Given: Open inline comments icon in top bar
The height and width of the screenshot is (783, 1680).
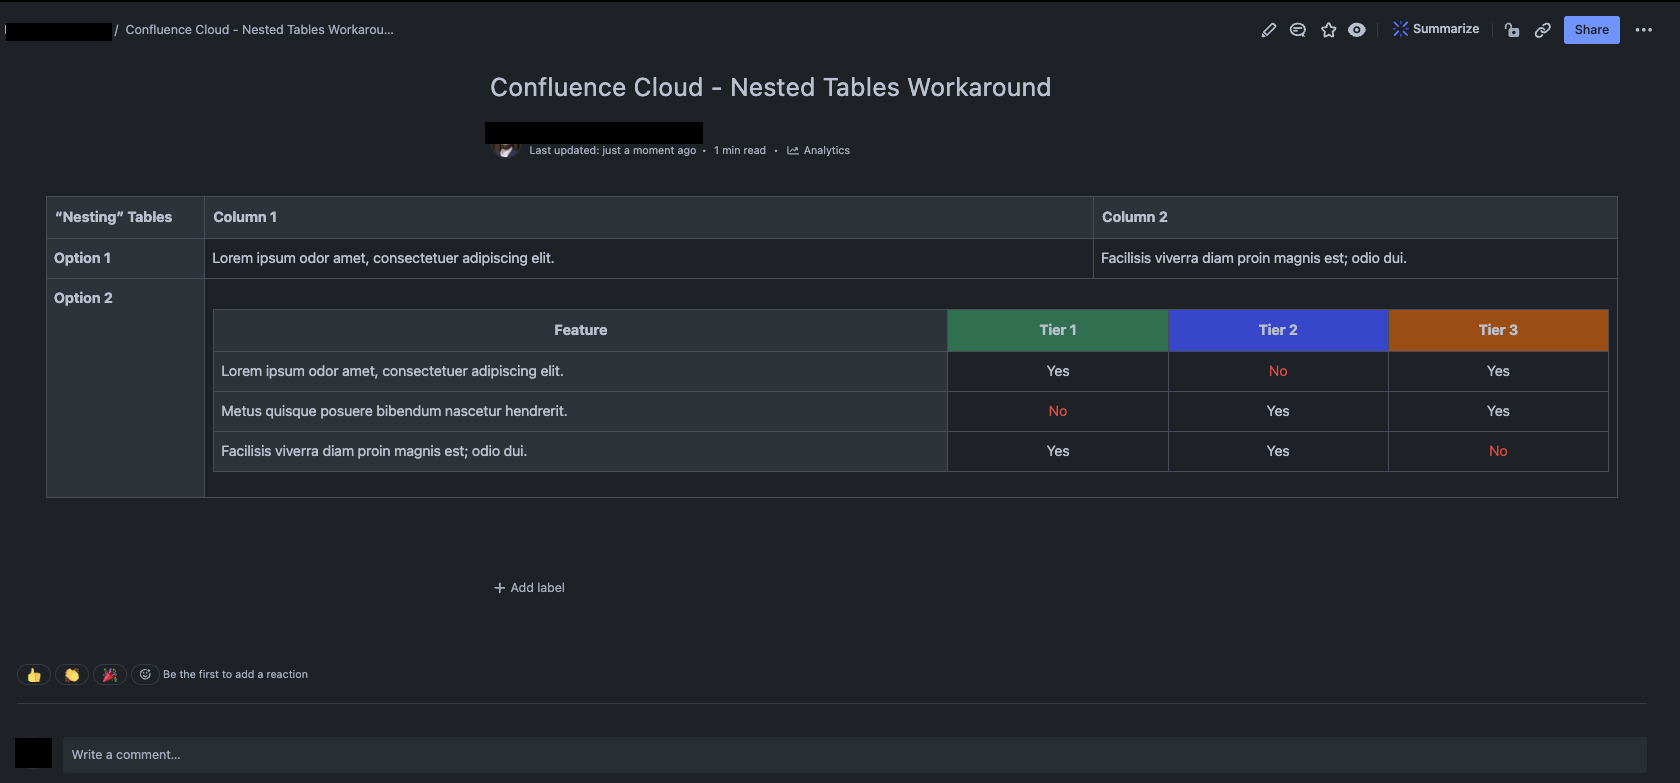Looking at the screenshot, I should pos(1297,30).
